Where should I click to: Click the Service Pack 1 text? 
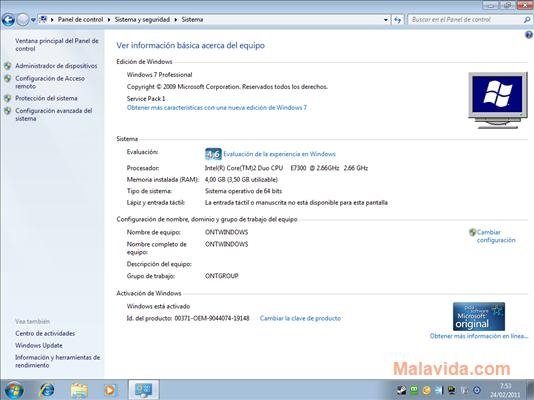pyautogui.click(x=146, y=98)
